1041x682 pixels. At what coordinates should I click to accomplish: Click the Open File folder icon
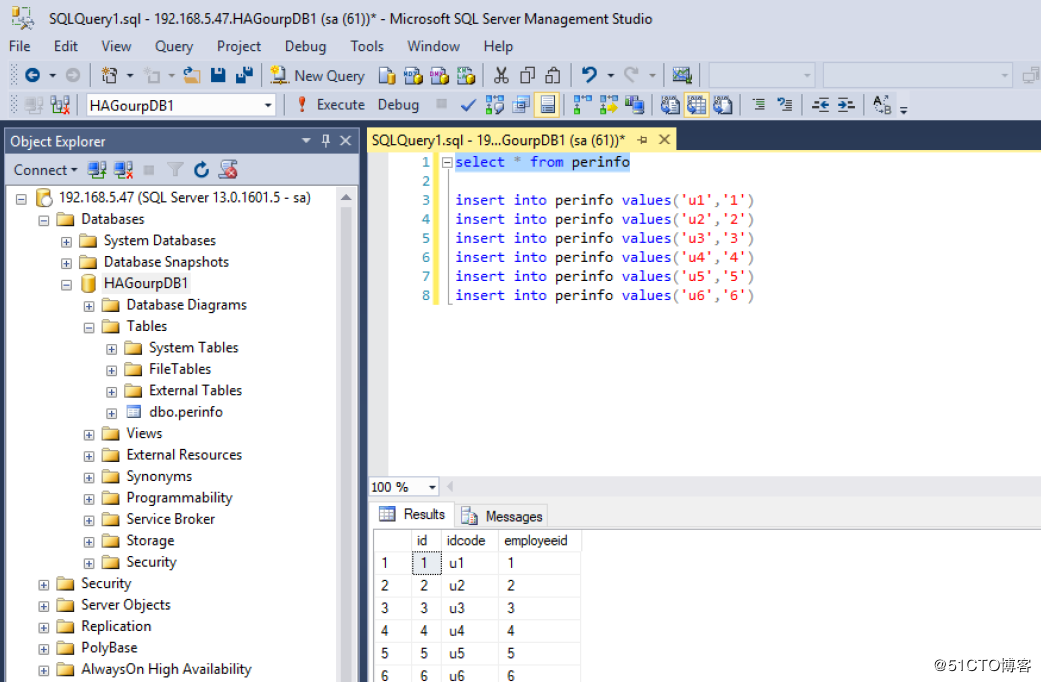[192, 76]
